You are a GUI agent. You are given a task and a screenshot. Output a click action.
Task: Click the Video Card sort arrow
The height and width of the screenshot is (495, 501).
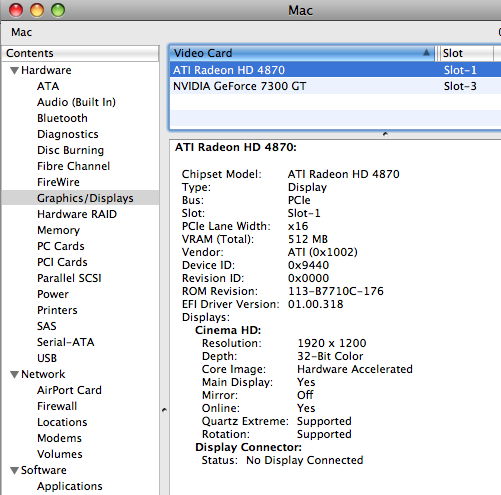[426, 53]
